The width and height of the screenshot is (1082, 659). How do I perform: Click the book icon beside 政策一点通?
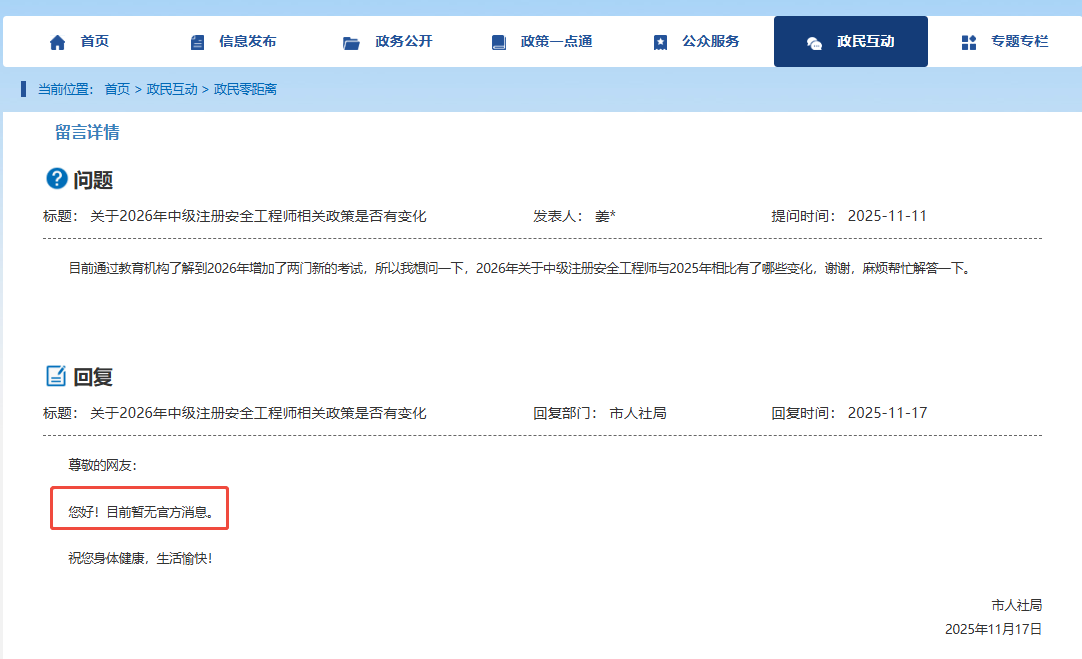(x=498, y=42)
